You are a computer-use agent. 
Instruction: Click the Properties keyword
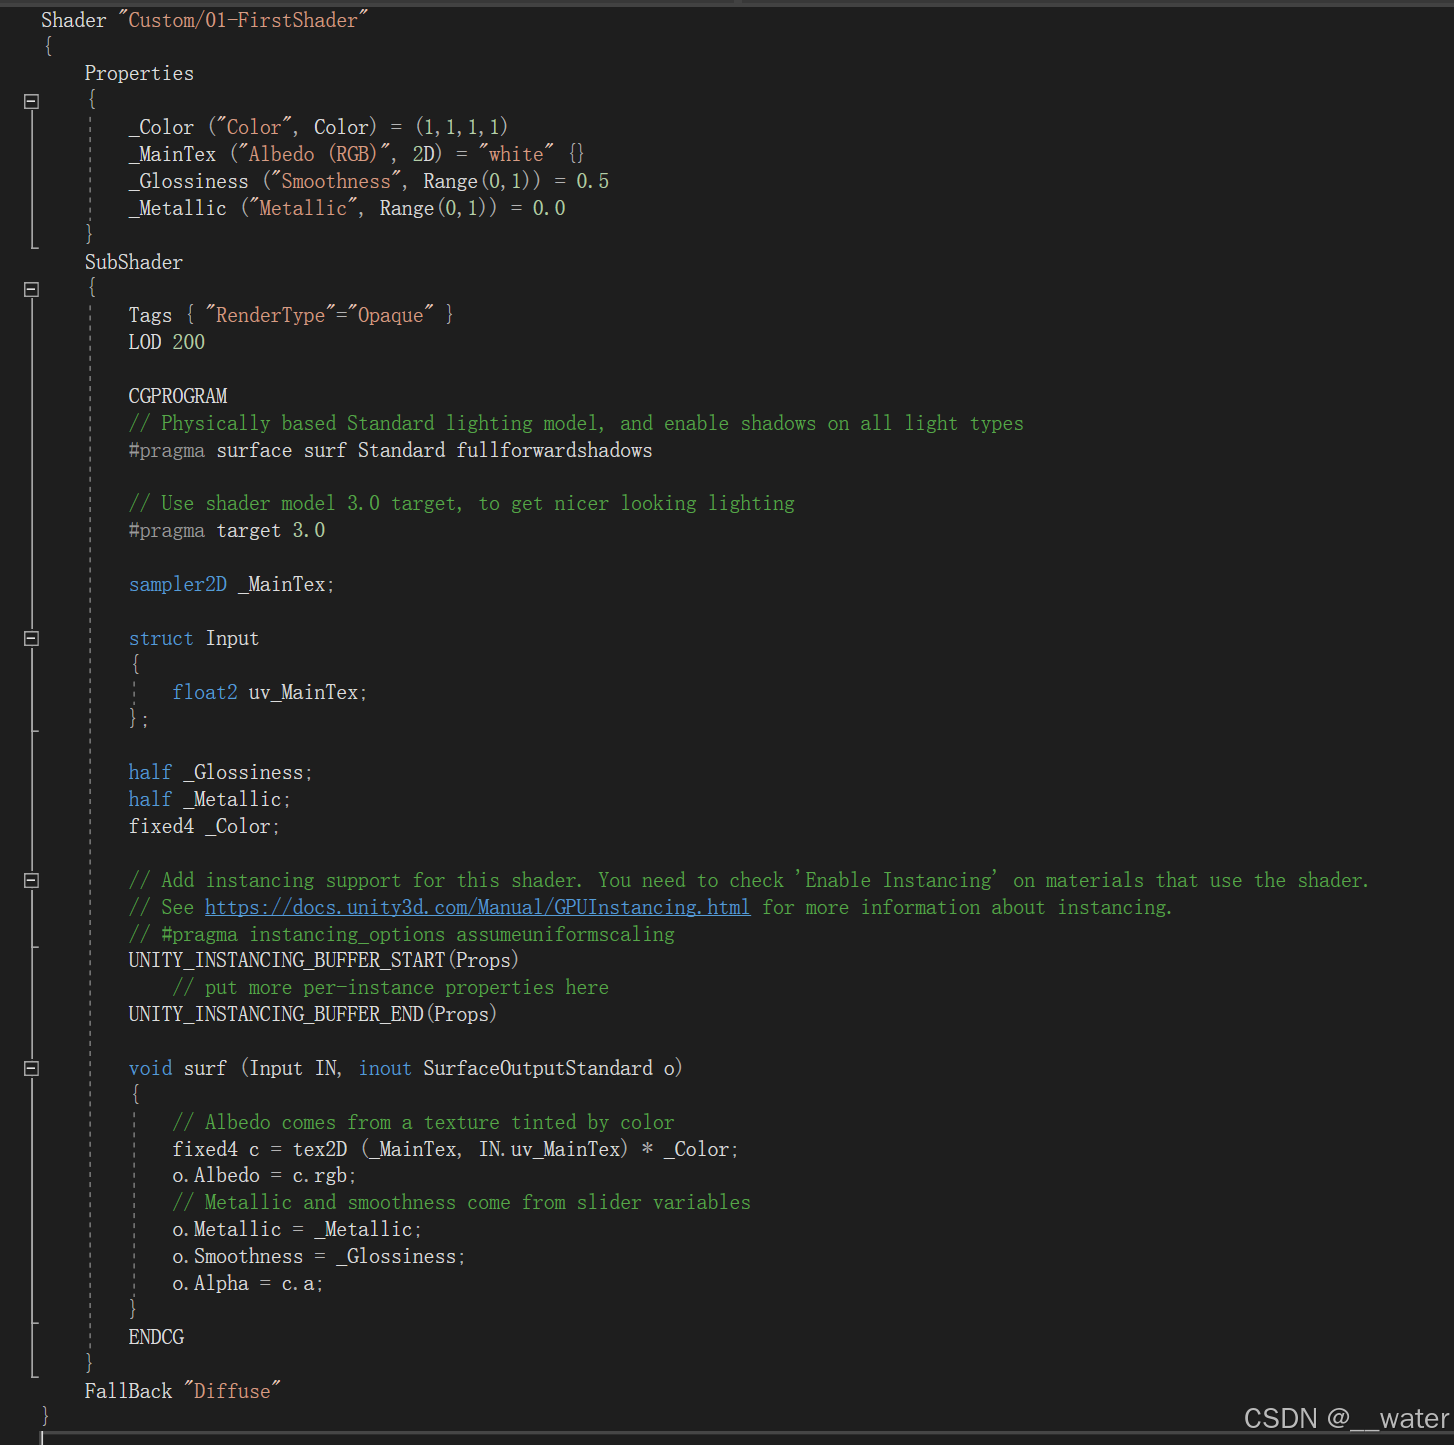(x=139, y=73)
